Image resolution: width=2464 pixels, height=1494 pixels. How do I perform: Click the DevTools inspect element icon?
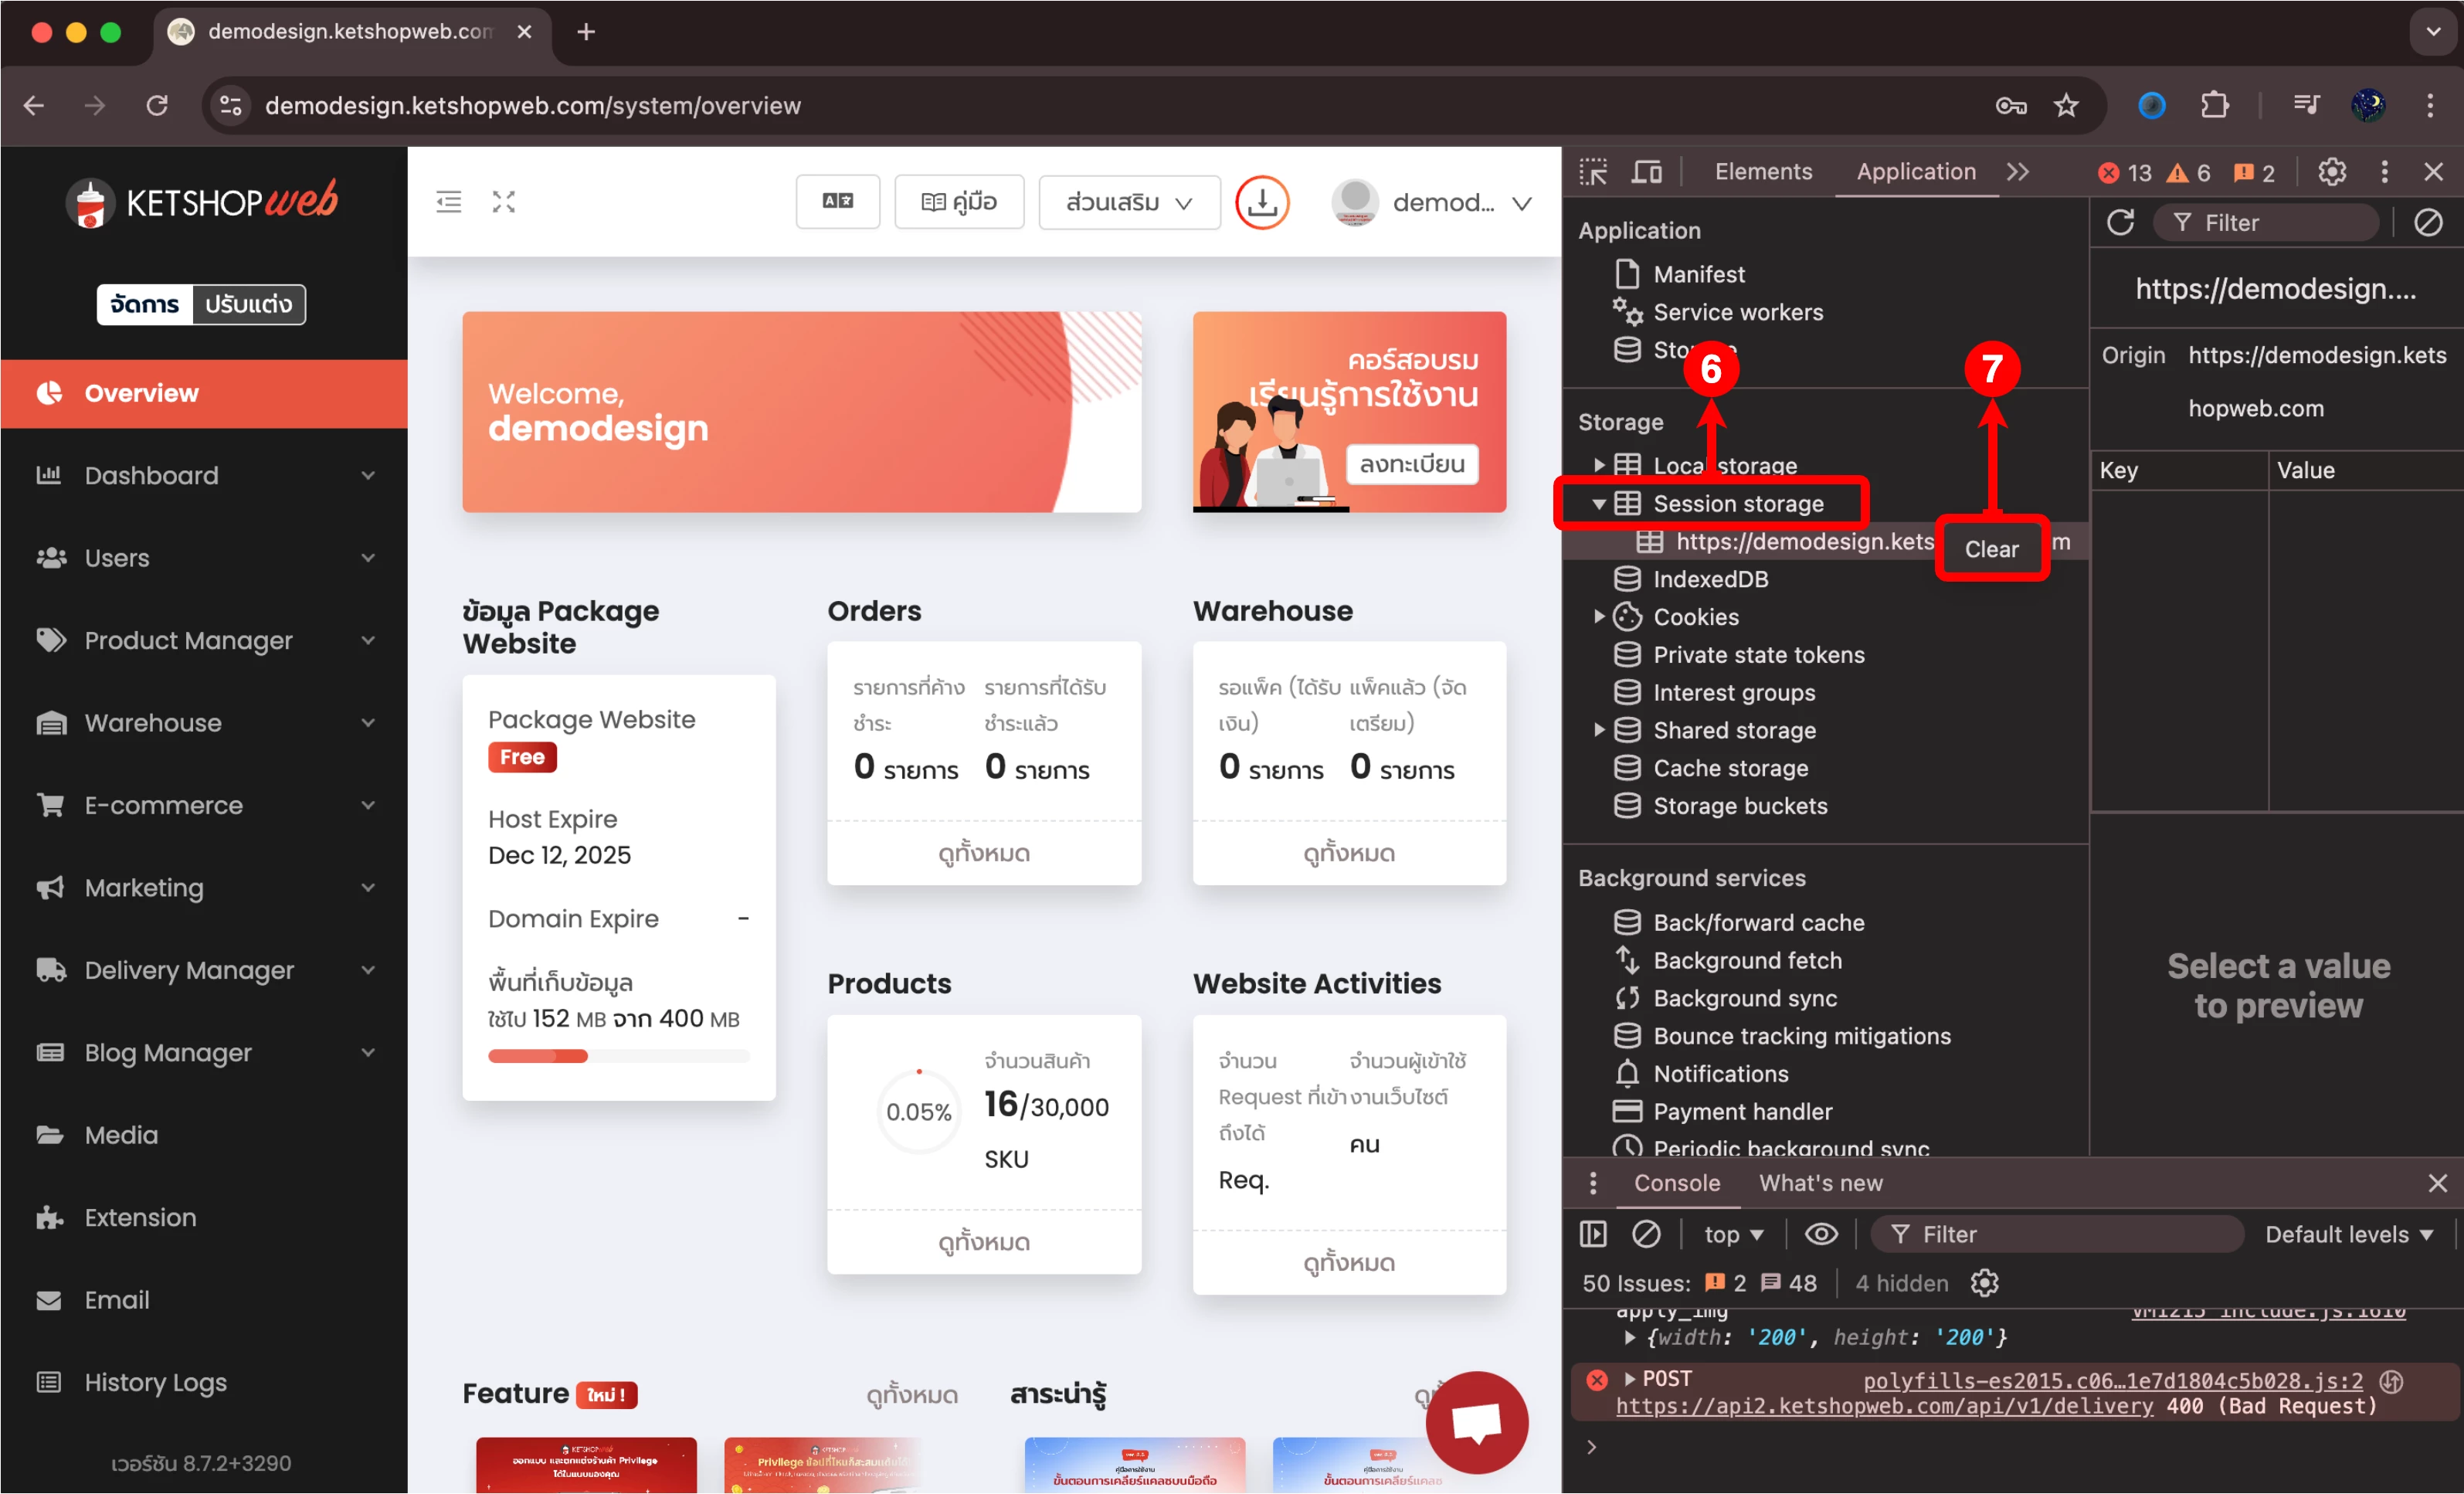coord(1593,172)
